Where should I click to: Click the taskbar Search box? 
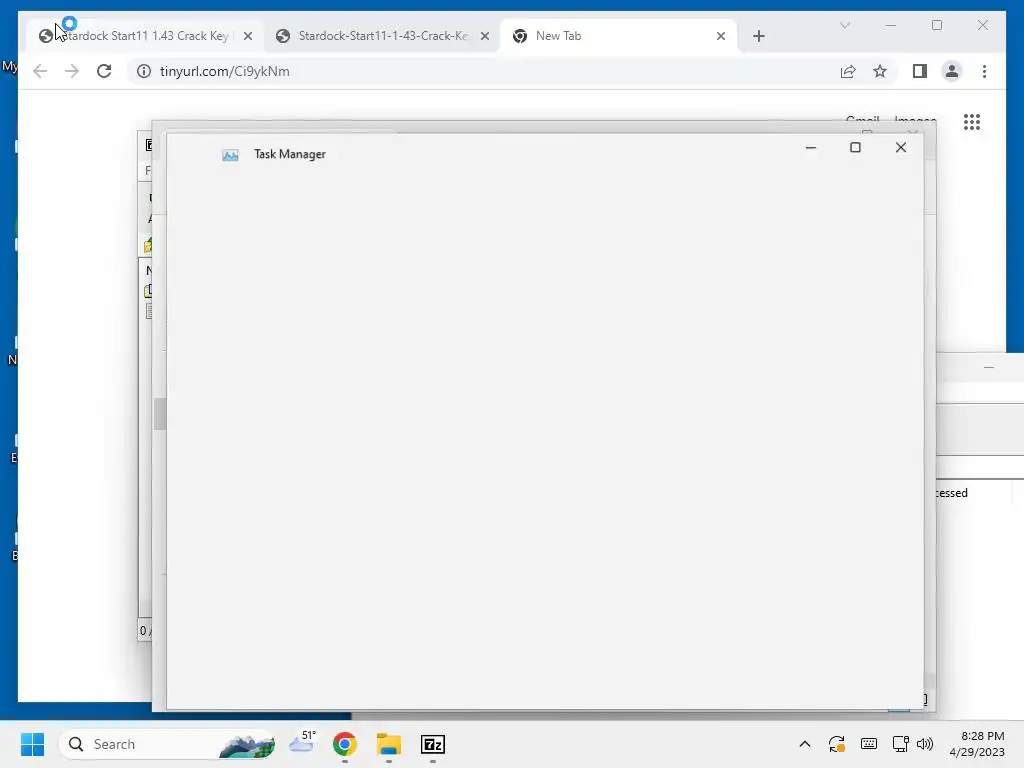[x=168, y=744]
